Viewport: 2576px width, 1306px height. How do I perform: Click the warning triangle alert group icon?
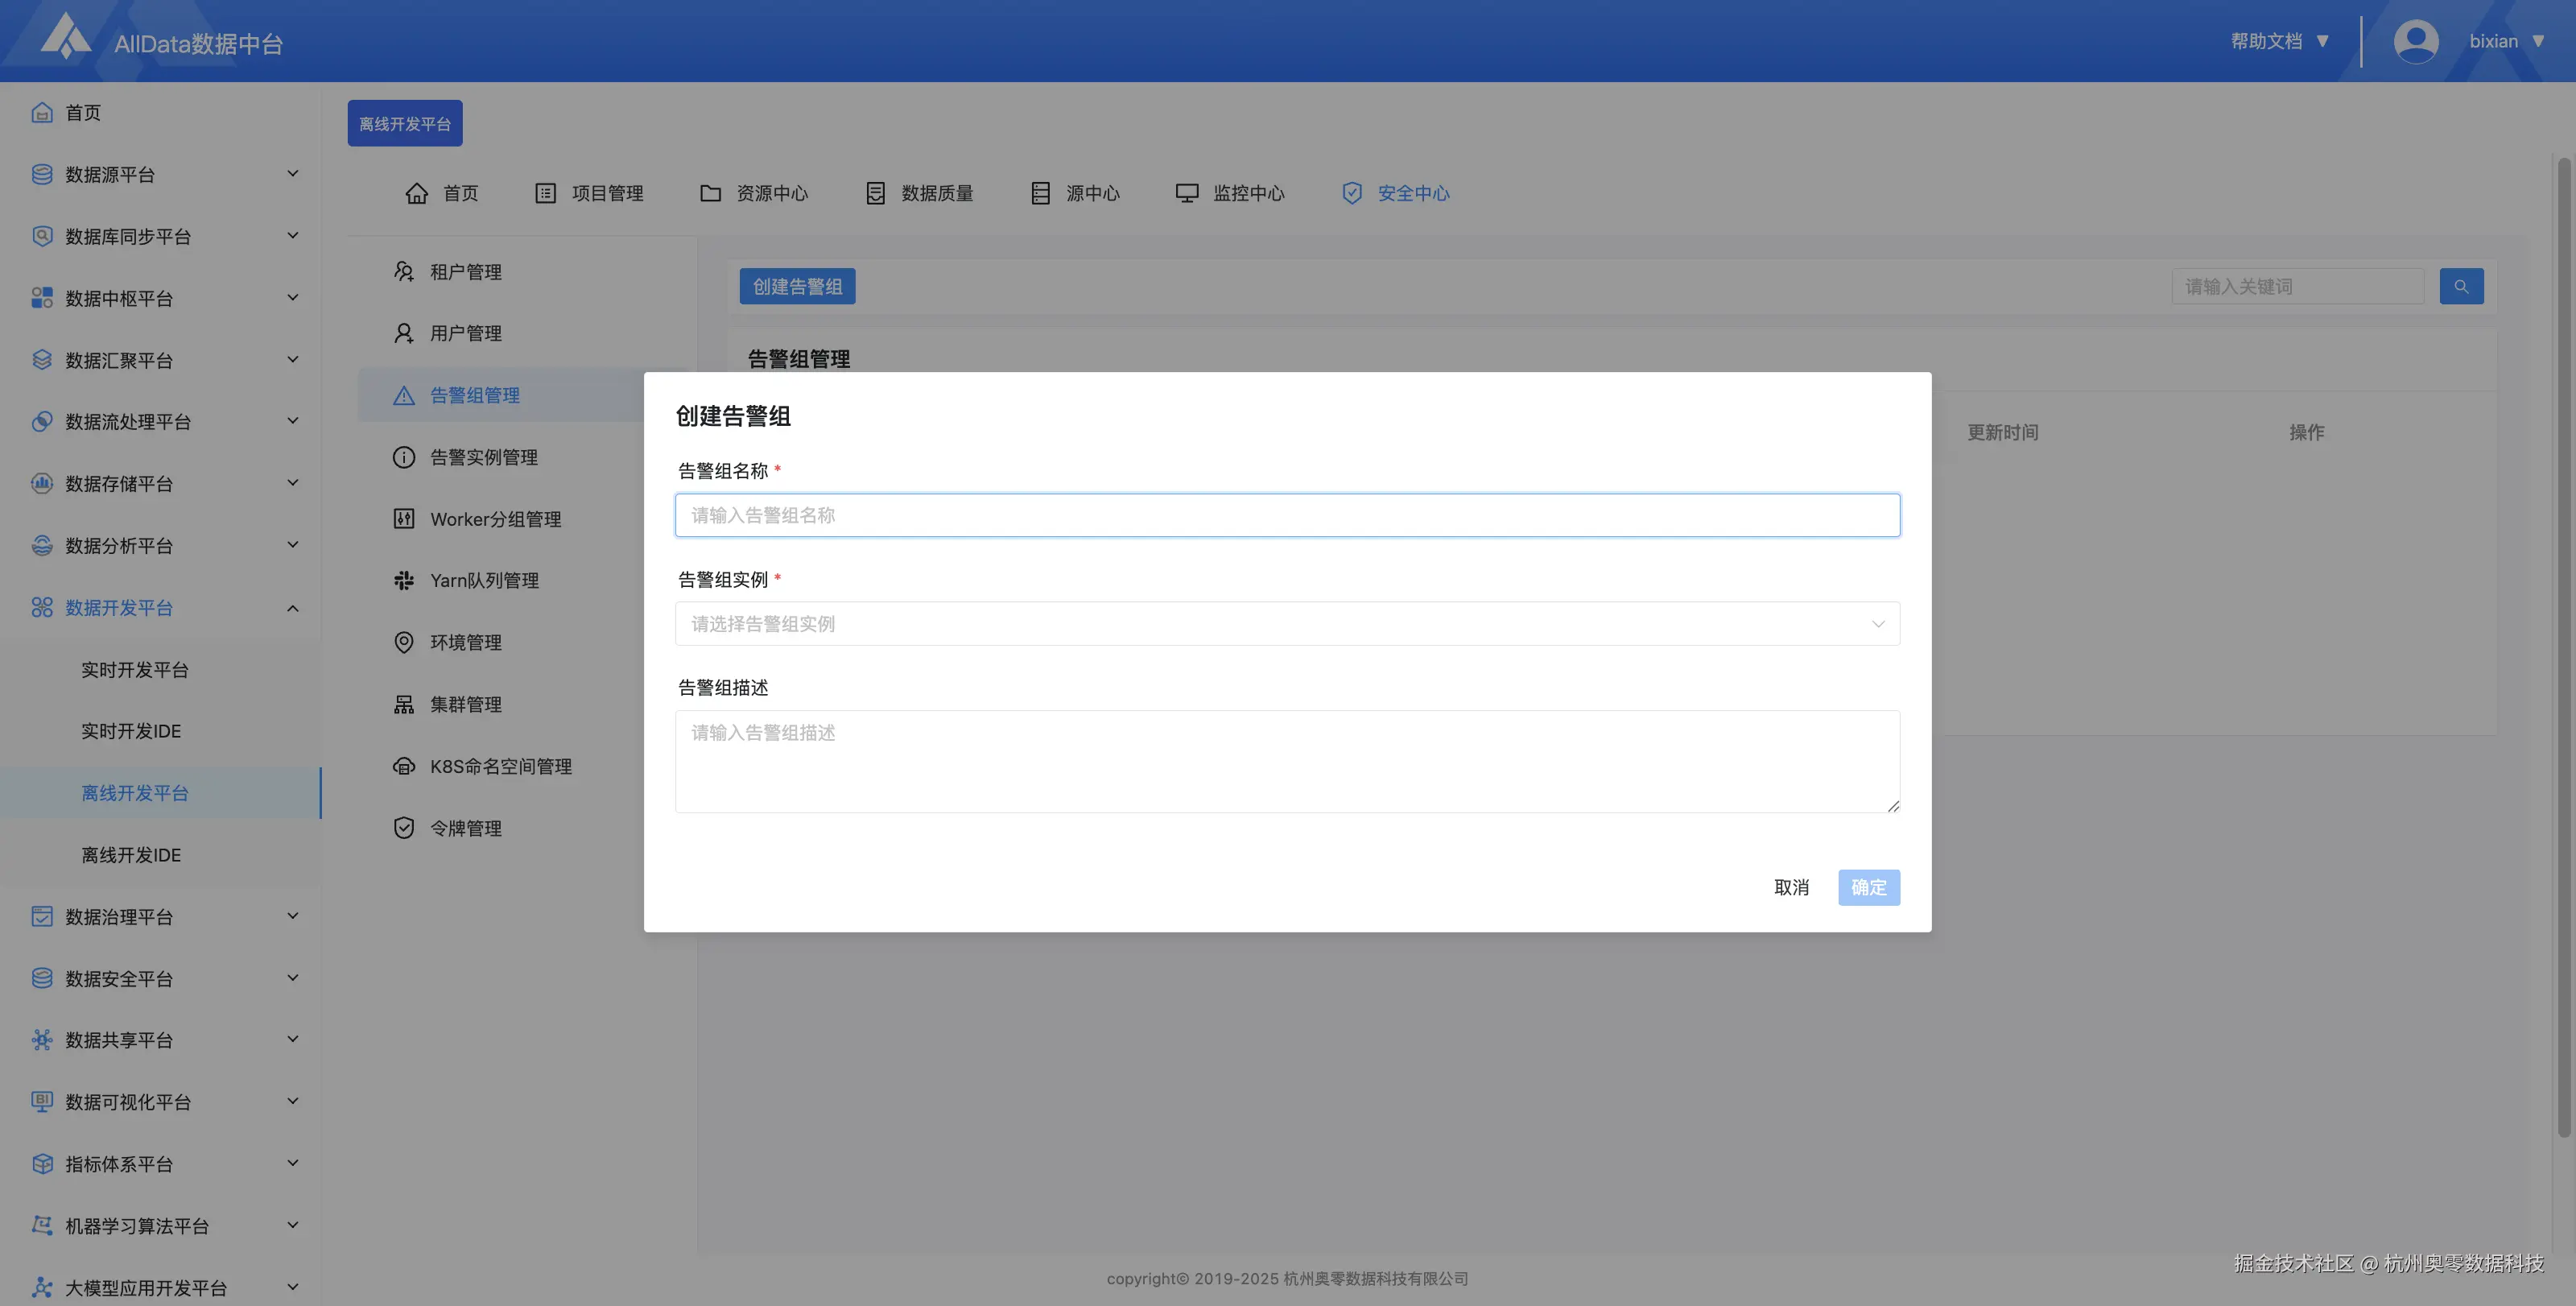(403, 395)
